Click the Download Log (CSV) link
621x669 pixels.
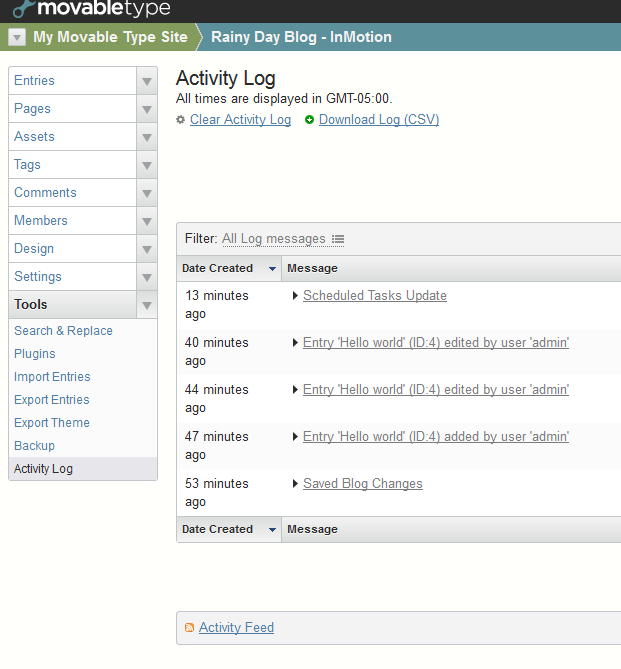[379, 120]
